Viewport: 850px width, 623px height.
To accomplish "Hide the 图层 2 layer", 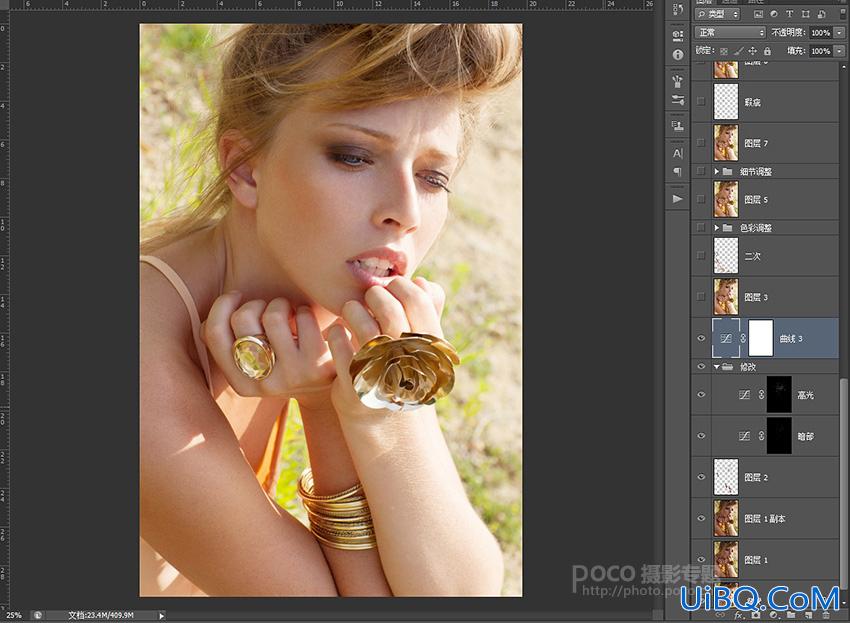I will 701,477.
